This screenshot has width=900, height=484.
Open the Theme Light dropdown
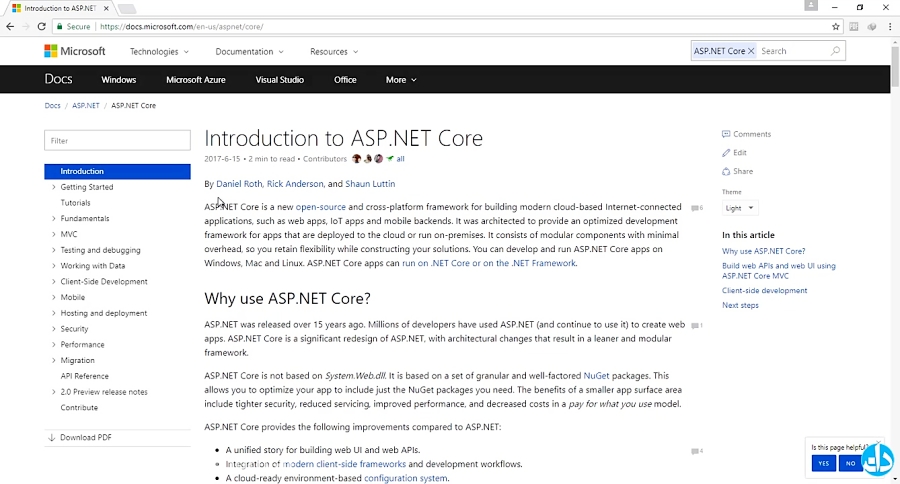click(740, 208)
